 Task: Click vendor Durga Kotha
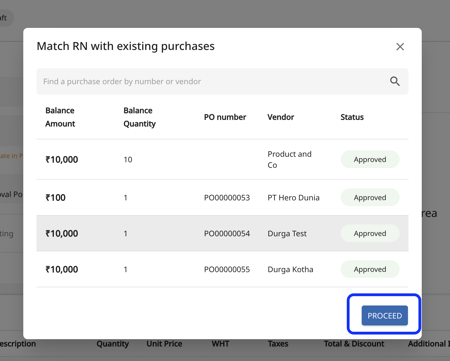pyautogui.click(x=290, y=269)
